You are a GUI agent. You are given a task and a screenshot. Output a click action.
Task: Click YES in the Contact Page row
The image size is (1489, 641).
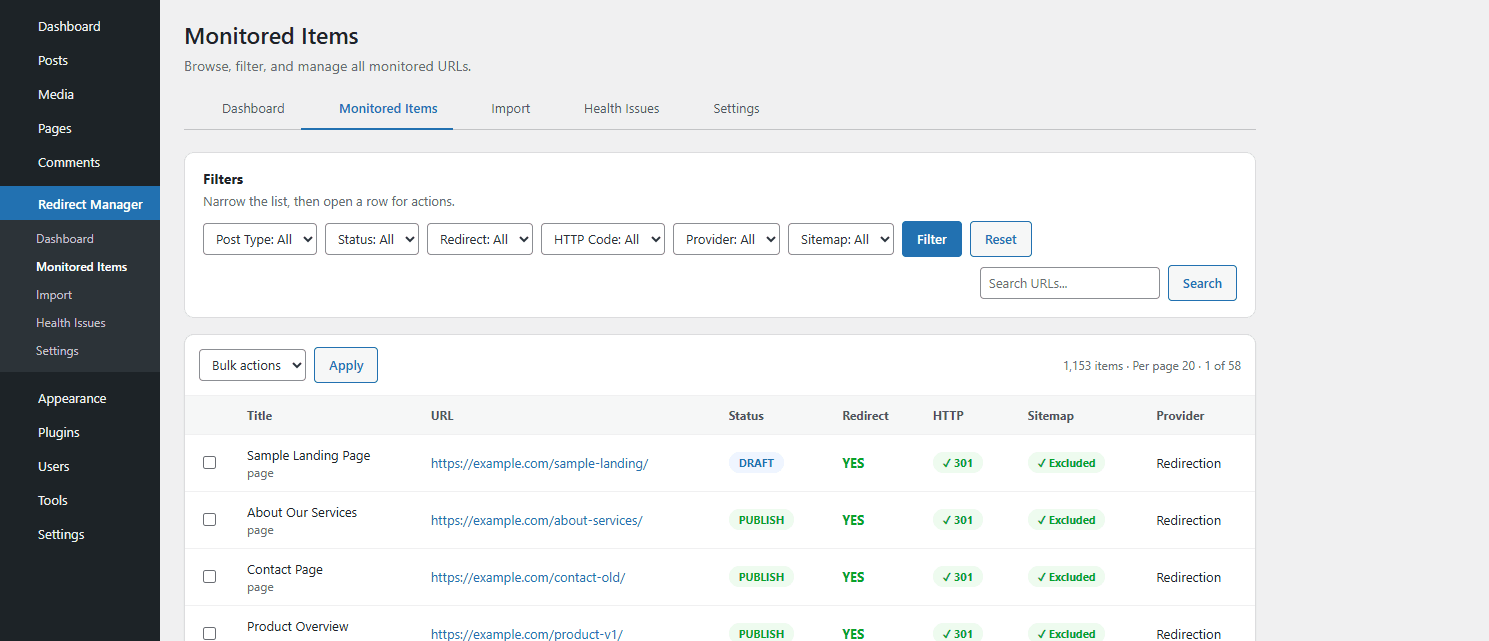[x=853, y=577]
